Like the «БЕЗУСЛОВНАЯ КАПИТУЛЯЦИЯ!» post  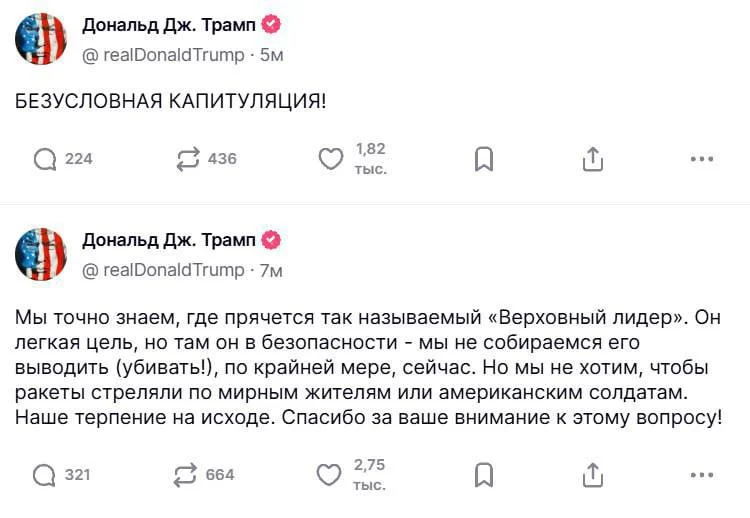[x=330, y=159]
